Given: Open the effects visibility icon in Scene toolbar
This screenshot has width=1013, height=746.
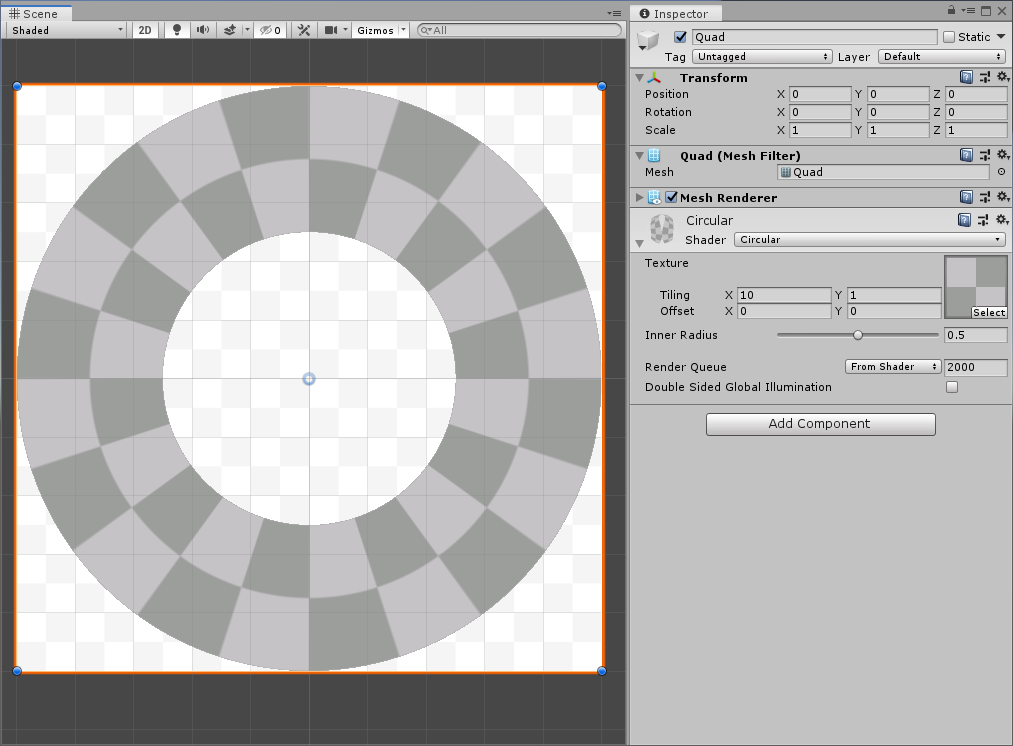Looking at the screenshot, I should click(x=231, y=30).
